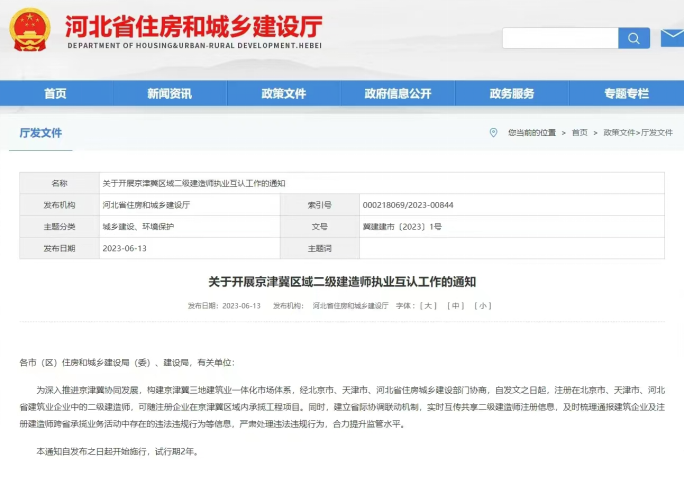Viewport: 685px width, 477px height.
Task: Click the English department name subtitle
Action: click(x=194, y=45)
